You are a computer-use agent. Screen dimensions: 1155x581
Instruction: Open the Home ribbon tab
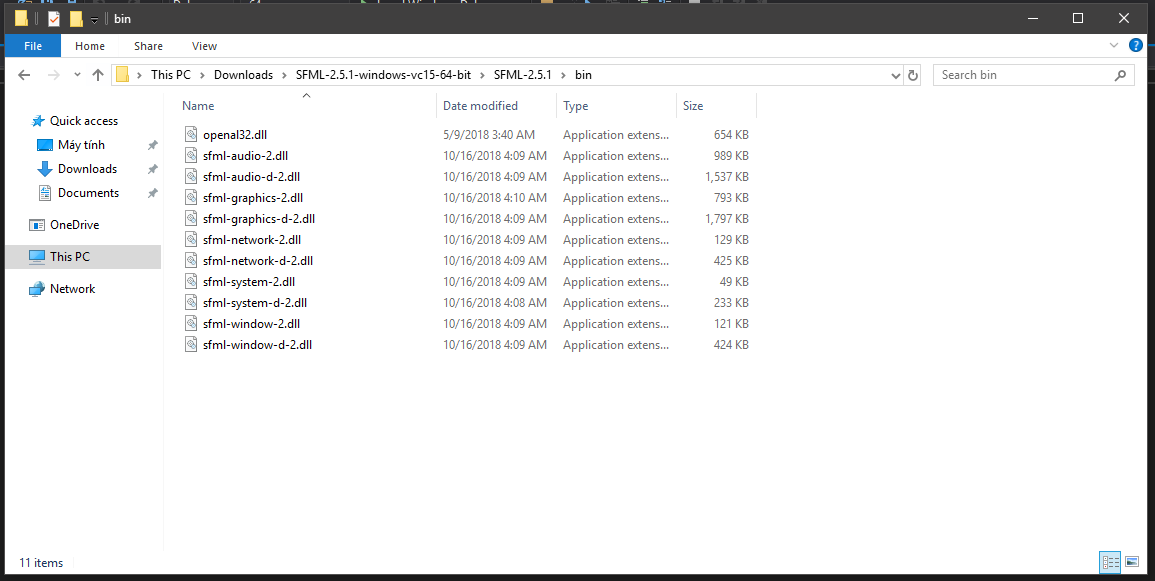point(90,46)
